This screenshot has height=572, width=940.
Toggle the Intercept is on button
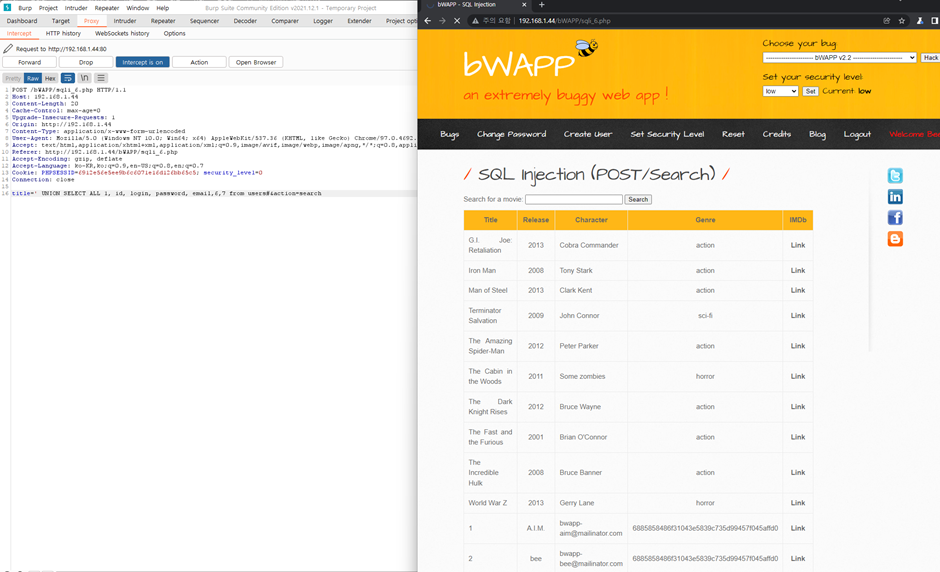(143, 62)
